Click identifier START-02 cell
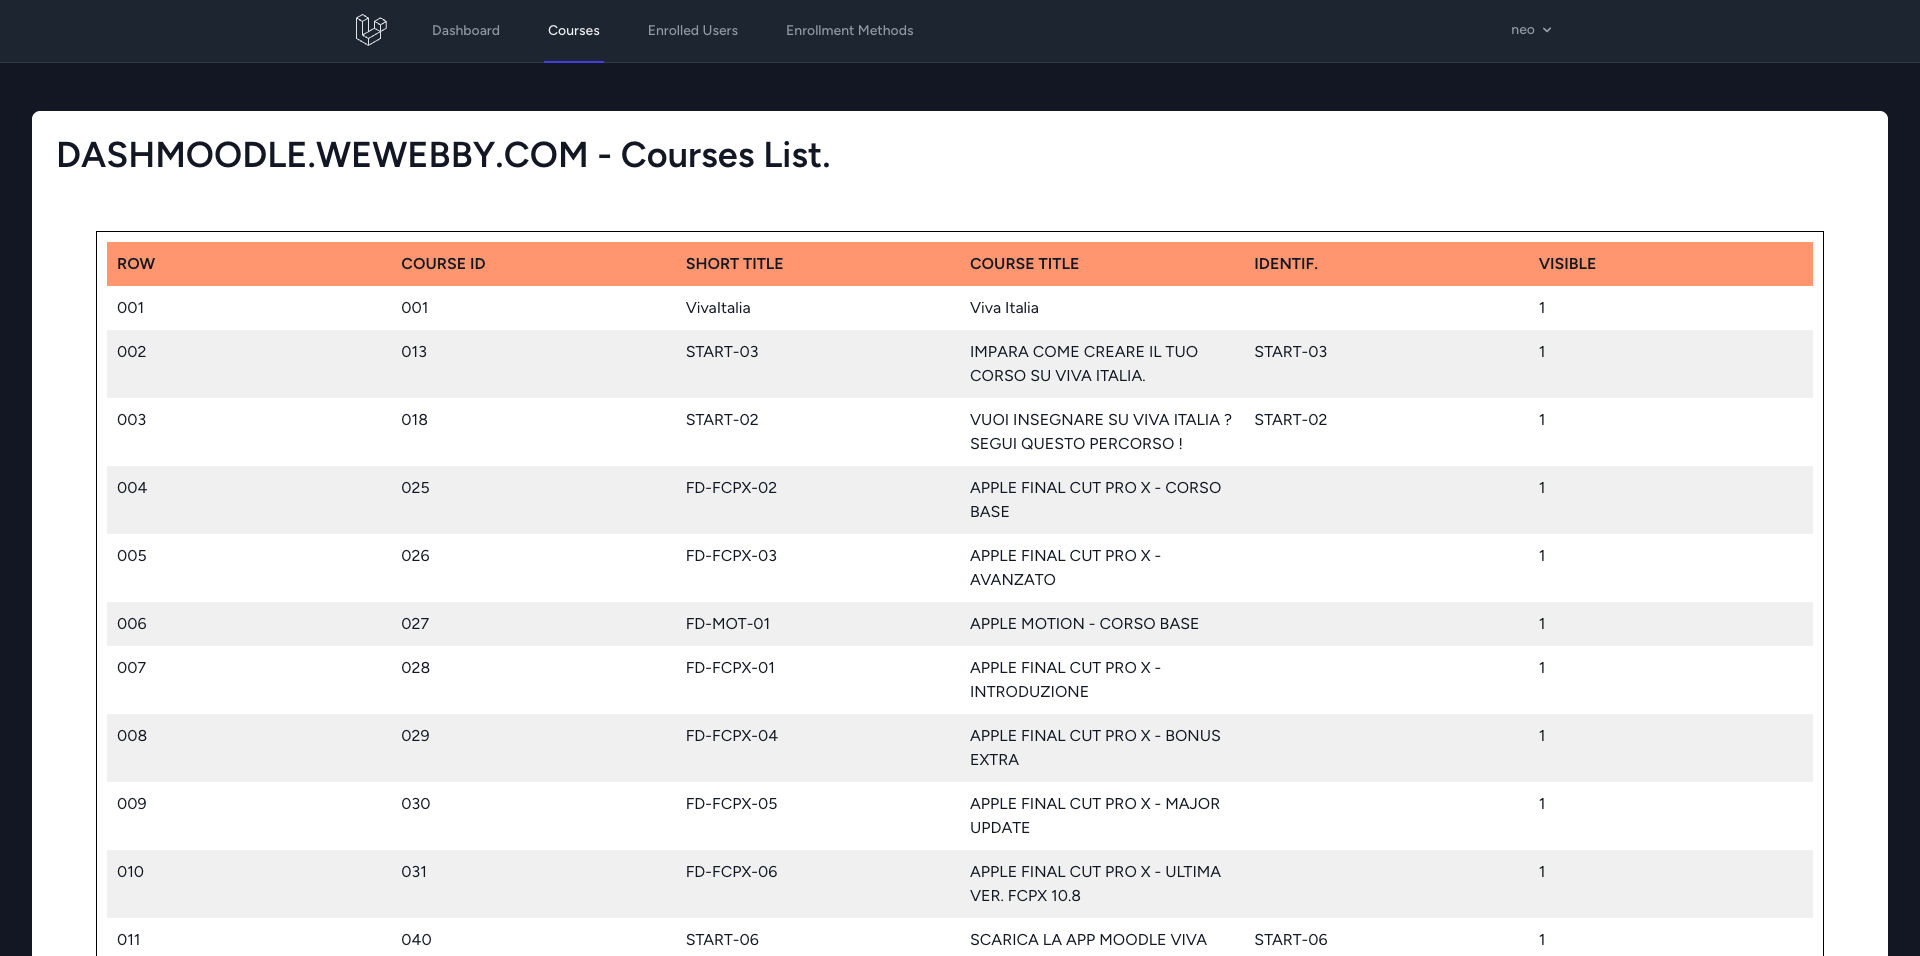Image resolution: width=1920 pixels, height=956 pixels. tap(1291, 420)
